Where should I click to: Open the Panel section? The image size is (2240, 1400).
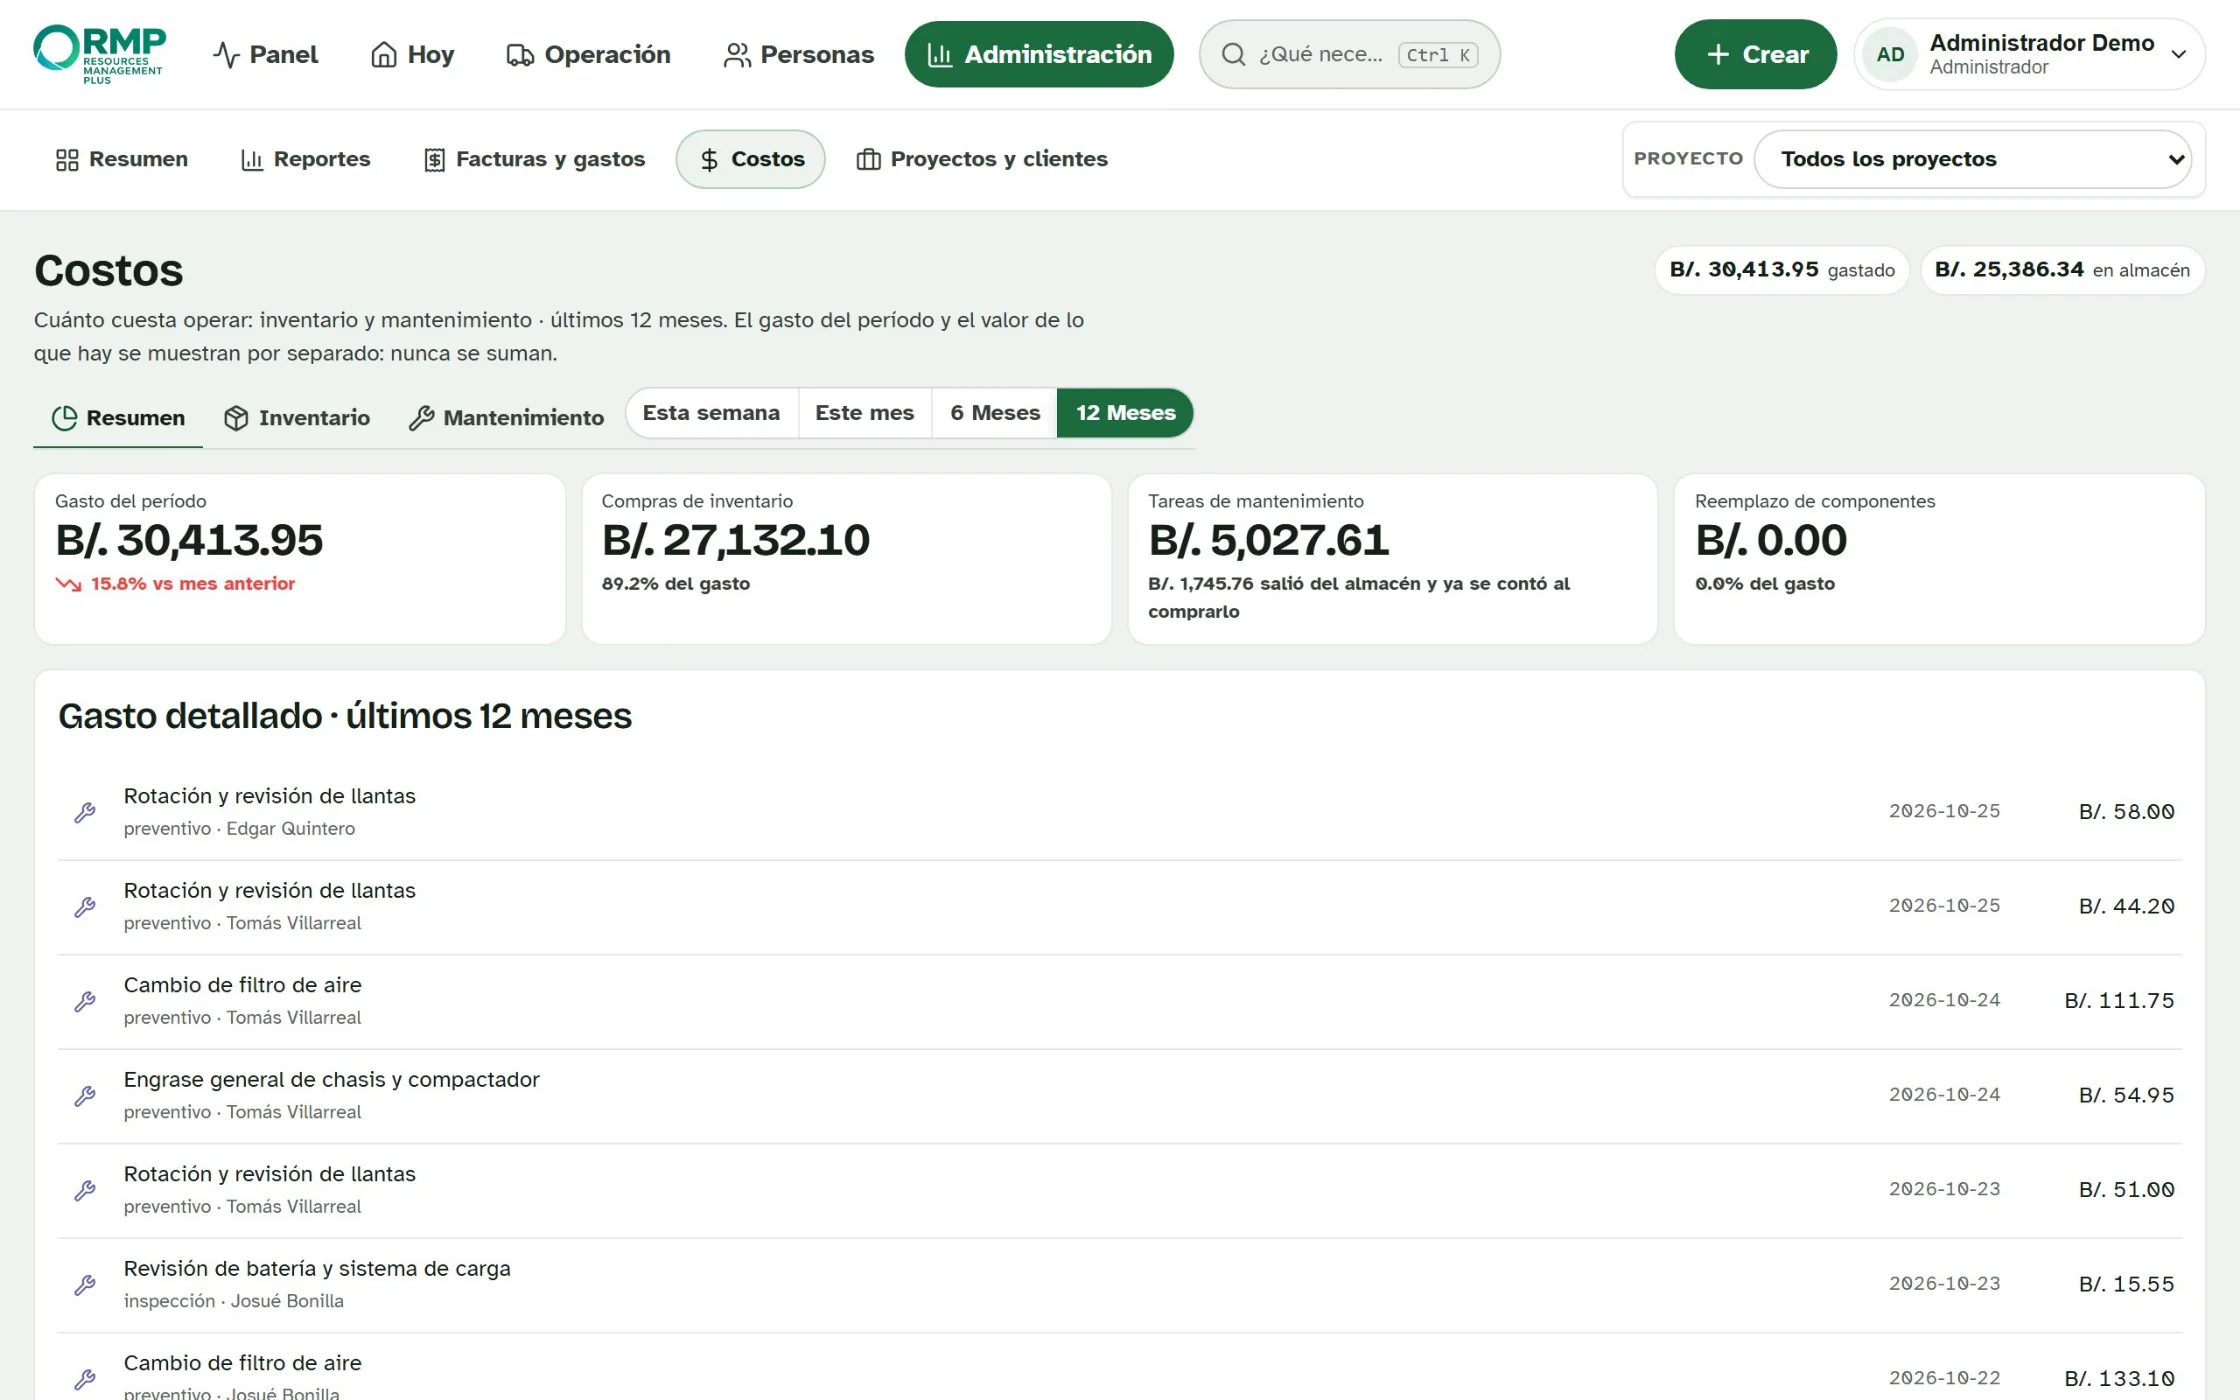click(x=265, y=54)
